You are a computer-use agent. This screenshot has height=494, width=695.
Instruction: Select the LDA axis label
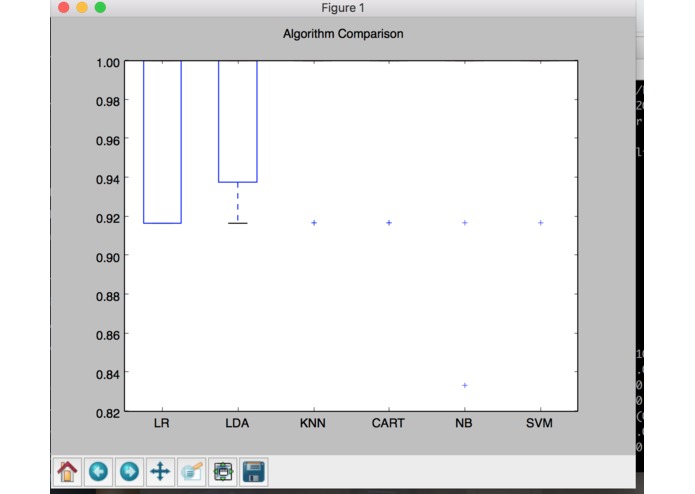pos(237,423)
